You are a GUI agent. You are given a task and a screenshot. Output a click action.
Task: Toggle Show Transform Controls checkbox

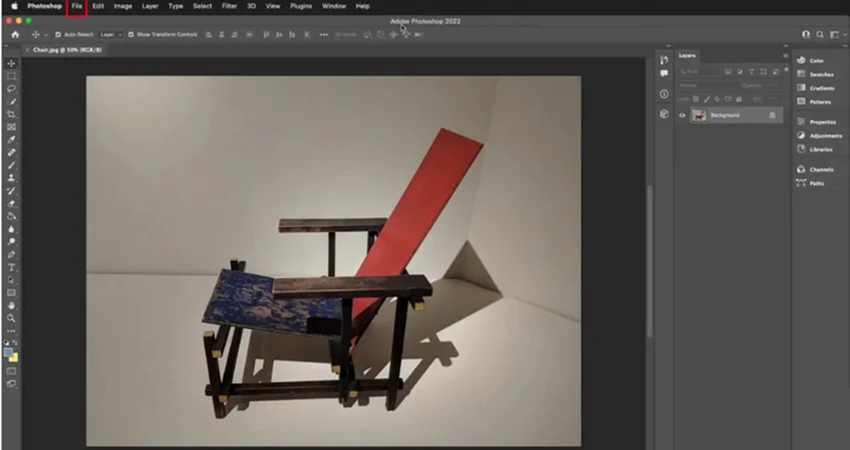131,35
